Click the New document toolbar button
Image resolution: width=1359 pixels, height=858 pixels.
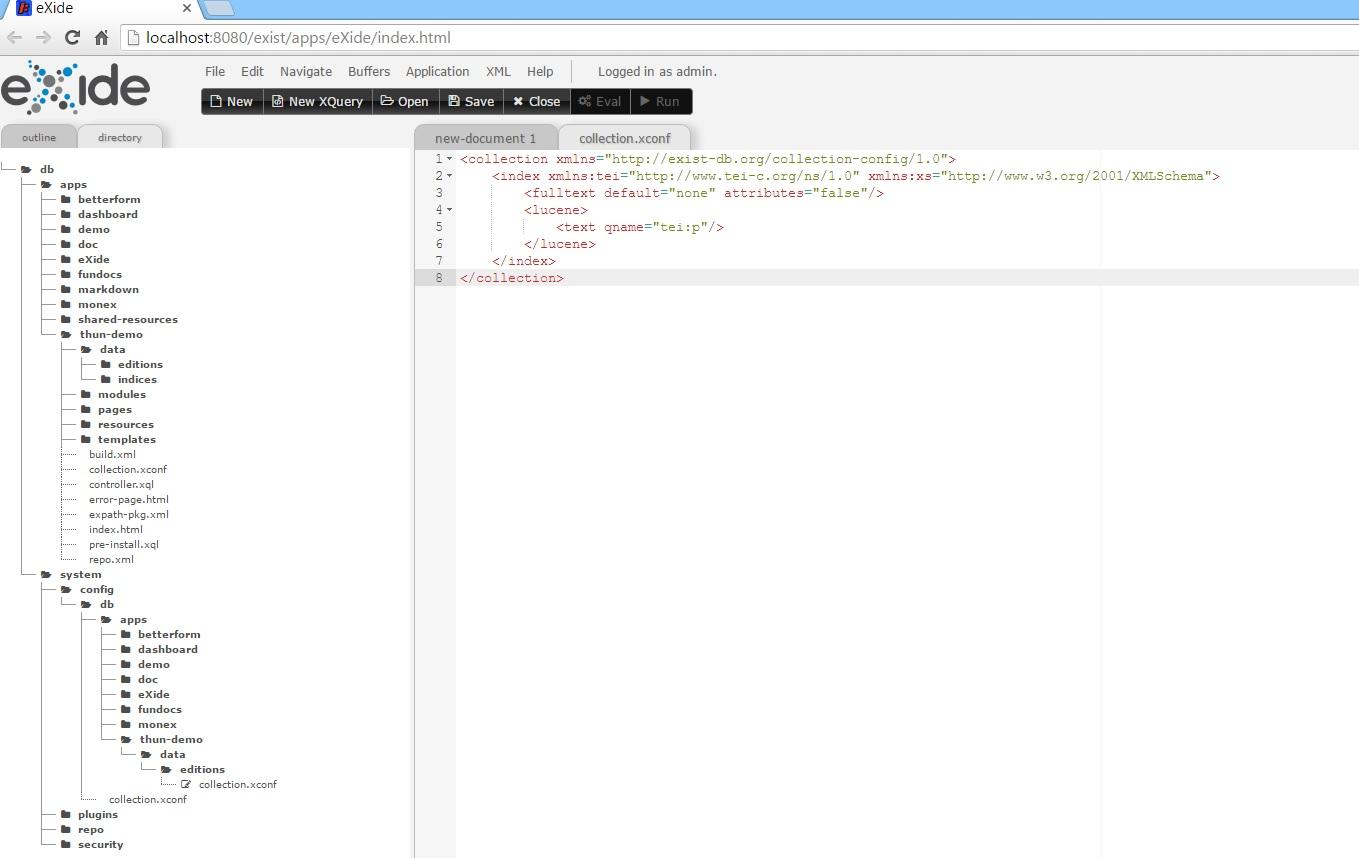232,101
